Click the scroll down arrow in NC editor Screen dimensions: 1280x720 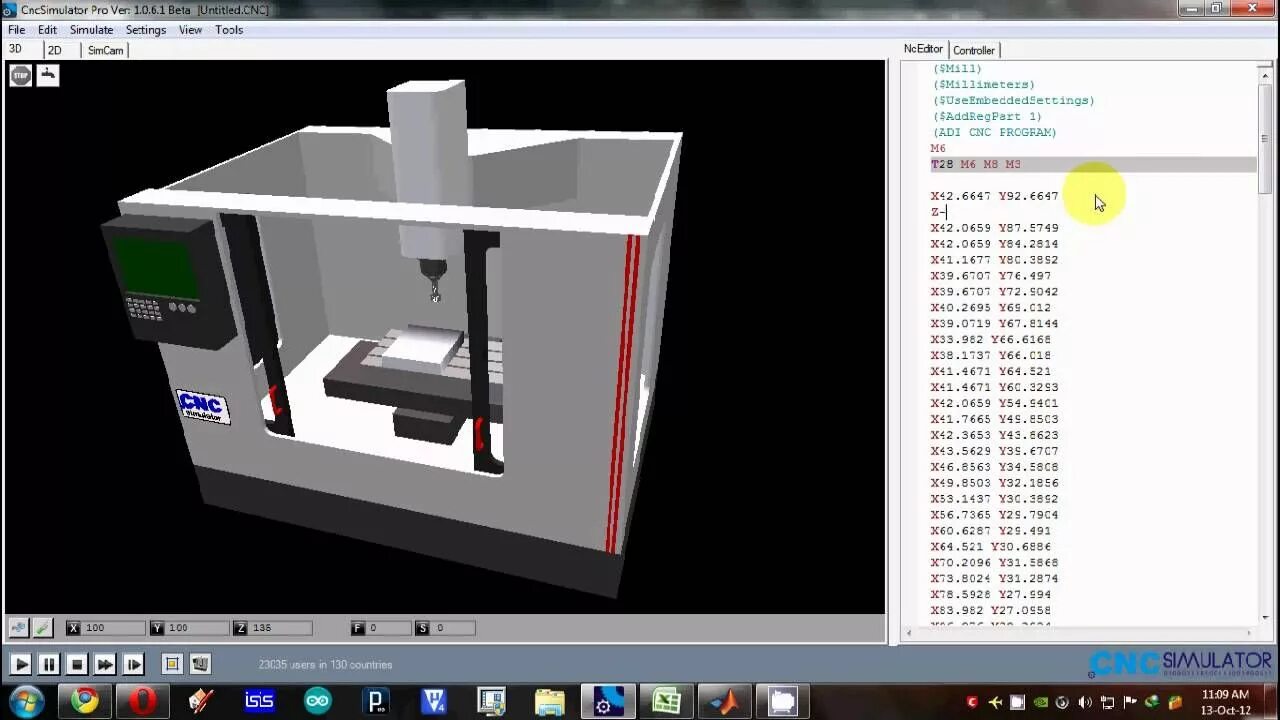pos(1266,617)
